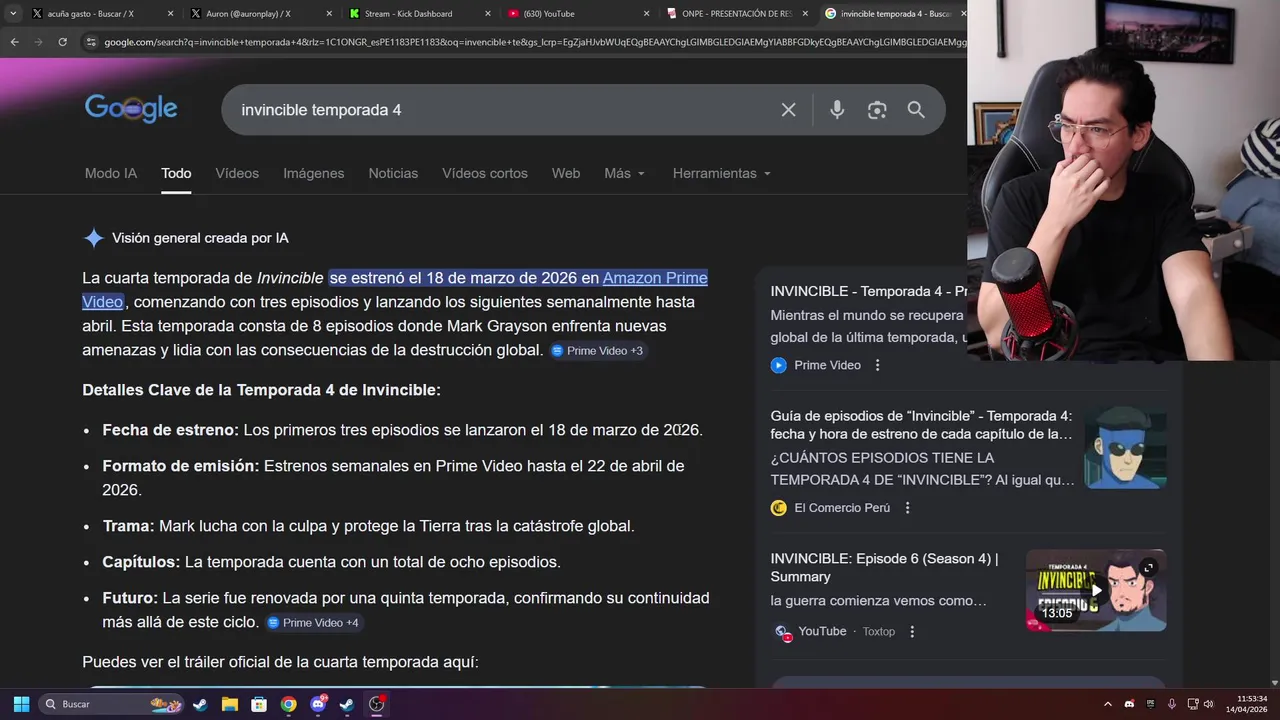Click the 'Fecha de estreno:' bullet text
The height and width of the screenshot is (720, 1280).
click(x=170, y=430)
